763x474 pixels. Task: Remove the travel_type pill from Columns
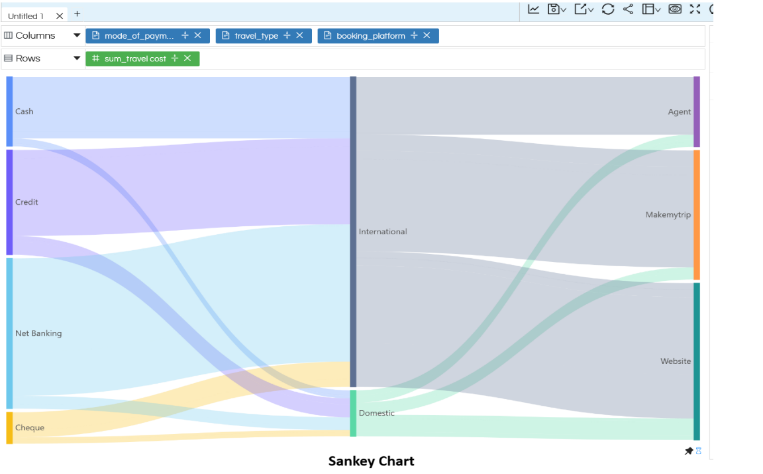(x=300, y=36)
